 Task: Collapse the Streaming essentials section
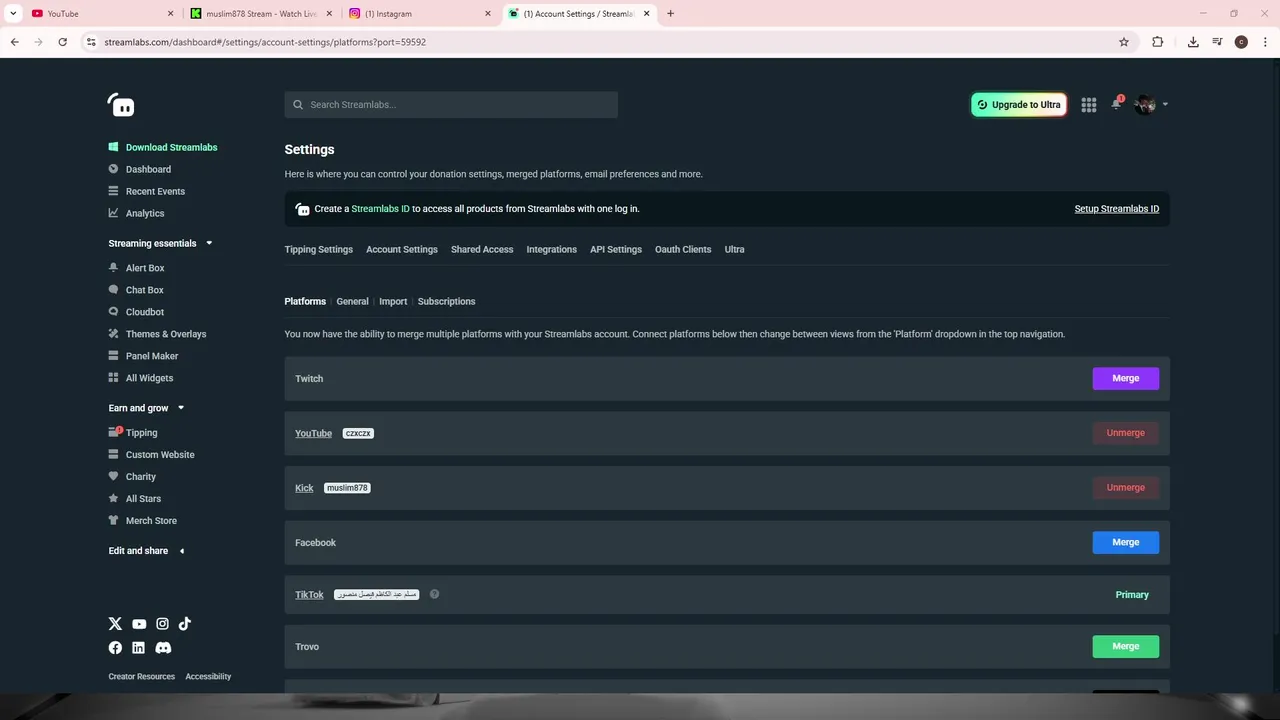(x=209, y=243)
